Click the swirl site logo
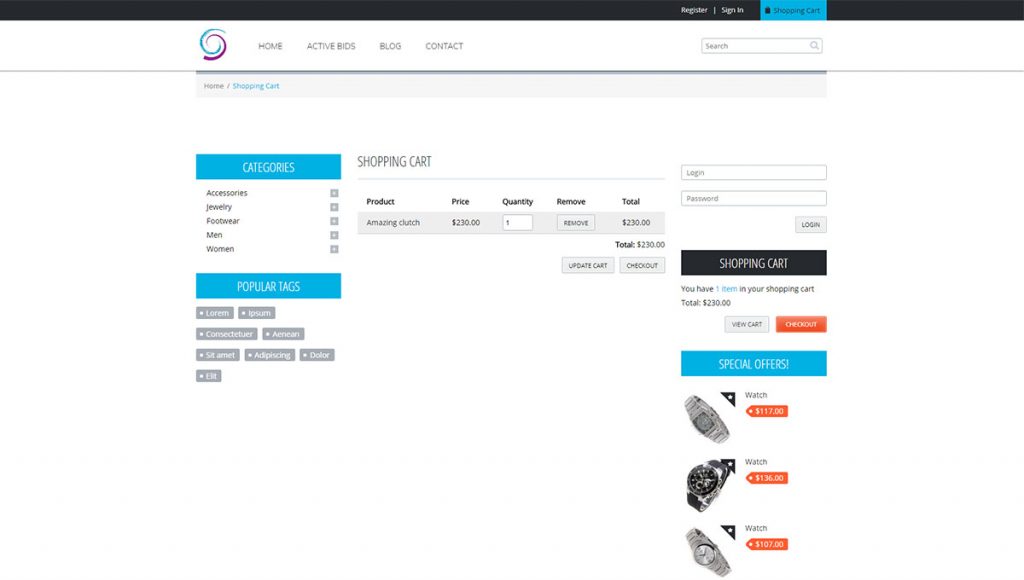The height and width of the screenshot is (580, 1024). click(213, 45)
